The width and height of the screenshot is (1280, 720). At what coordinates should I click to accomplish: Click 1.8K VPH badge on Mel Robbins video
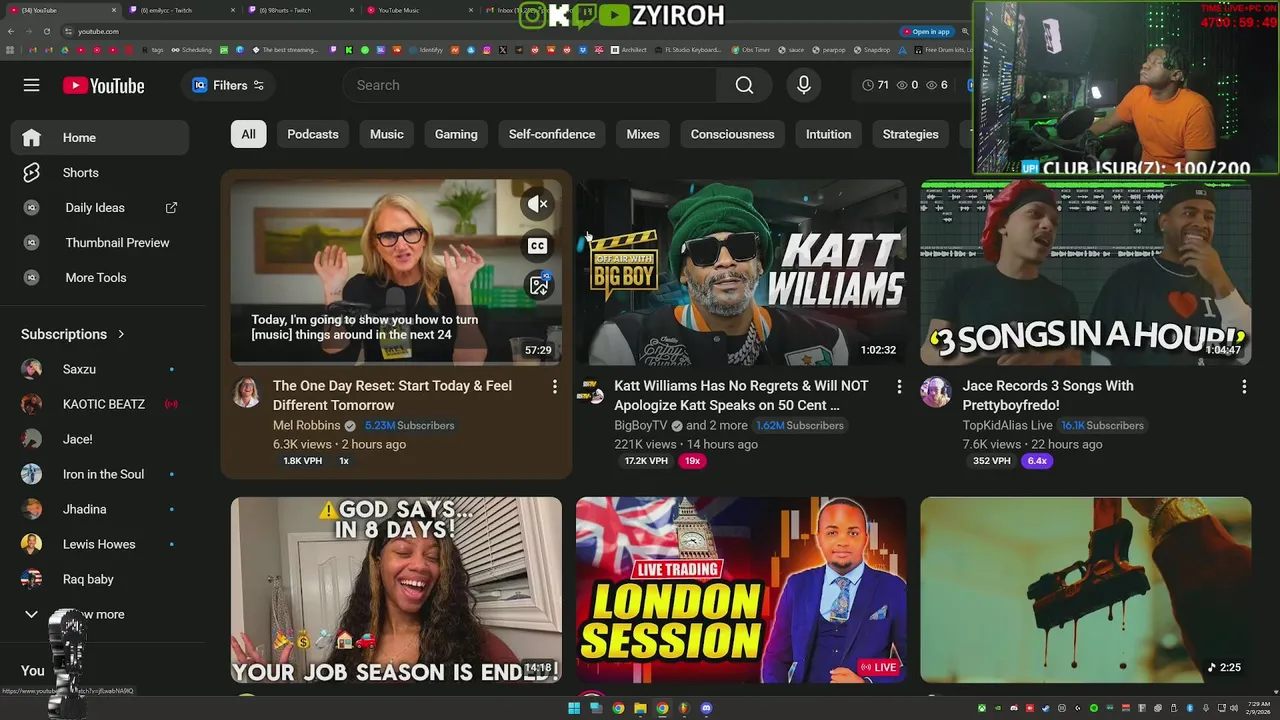coord(302,461)
